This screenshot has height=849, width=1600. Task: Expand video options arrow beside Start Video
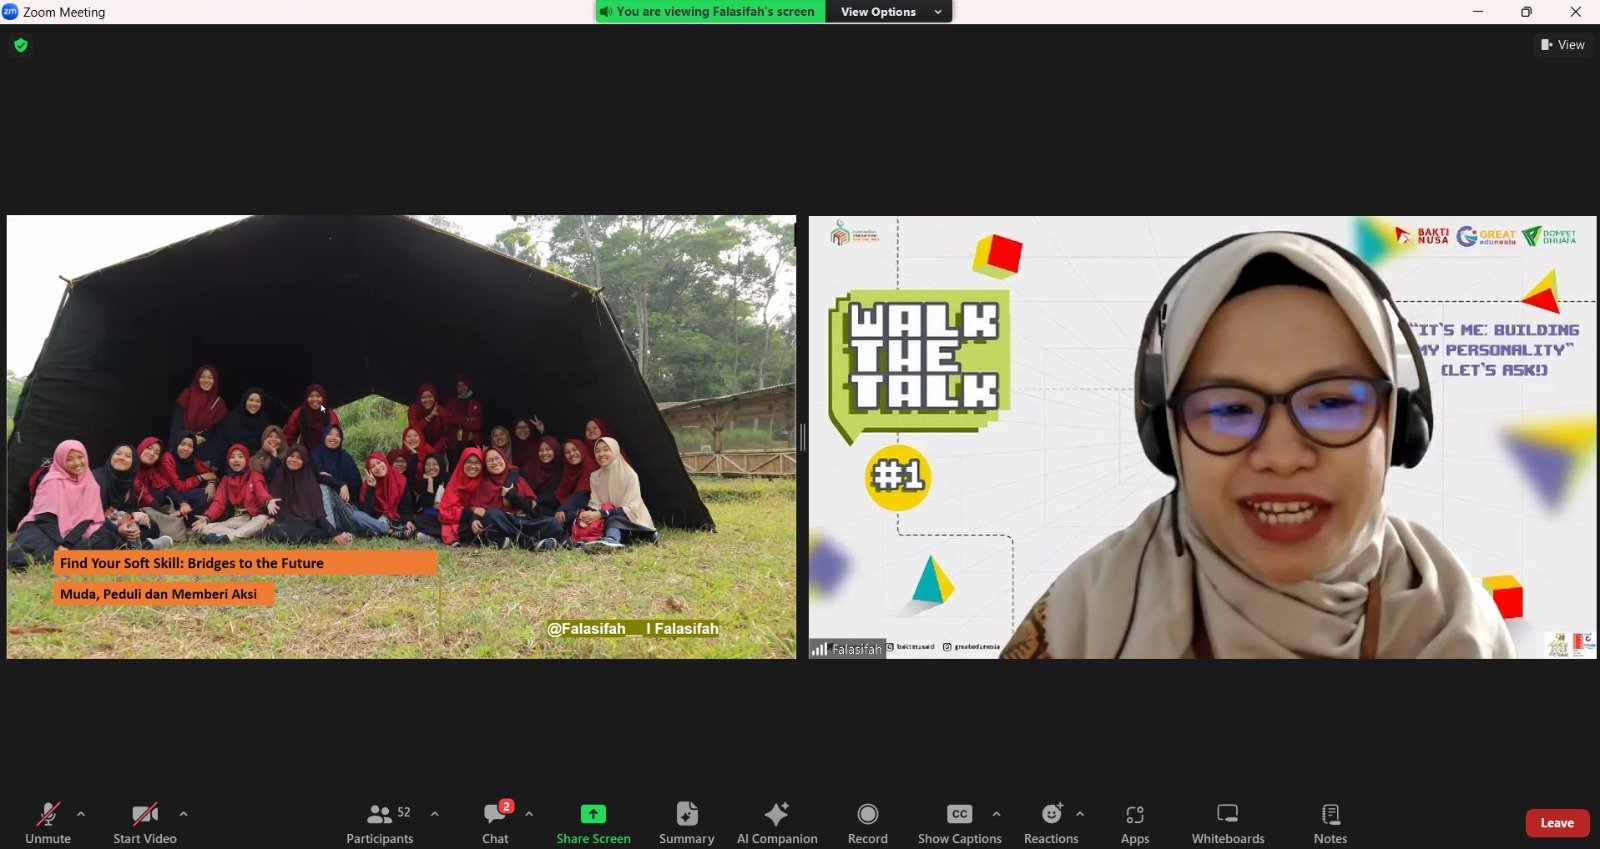(183, 814)
